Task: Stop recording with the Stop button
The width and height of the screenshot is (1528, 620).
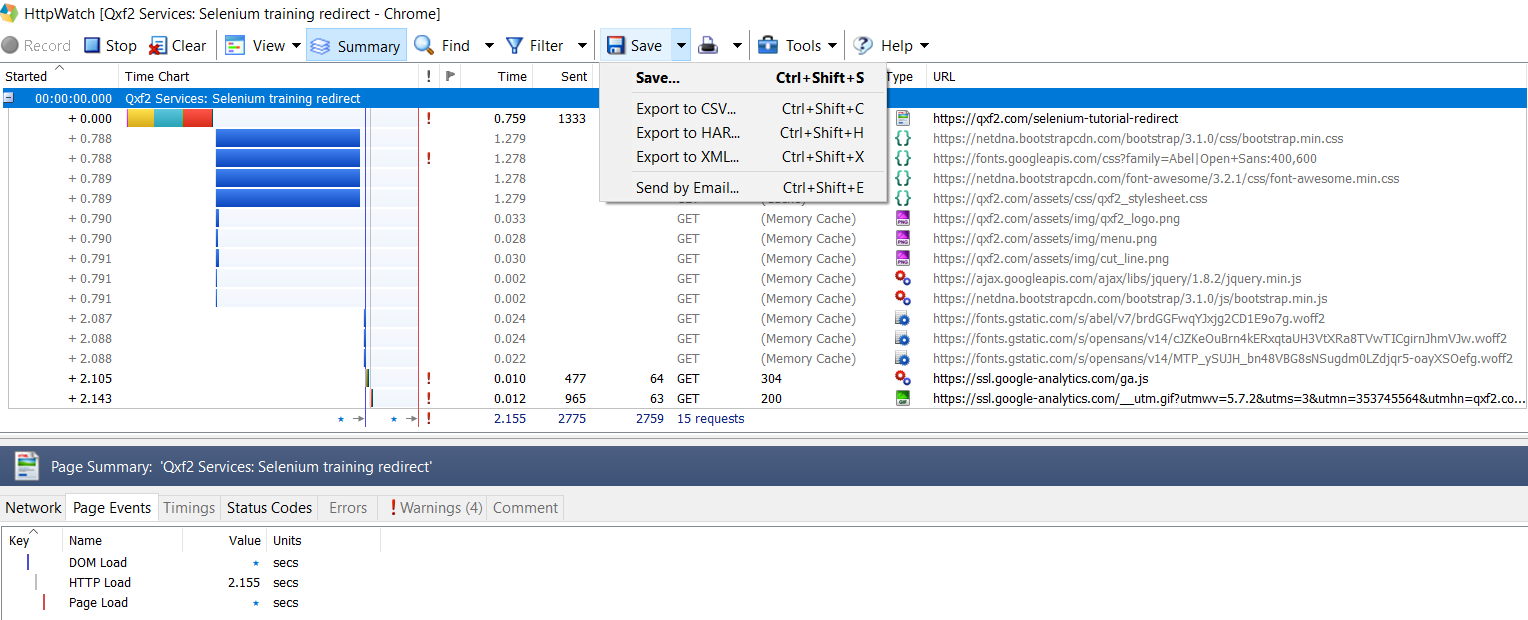Action: [x=111, y=46]
